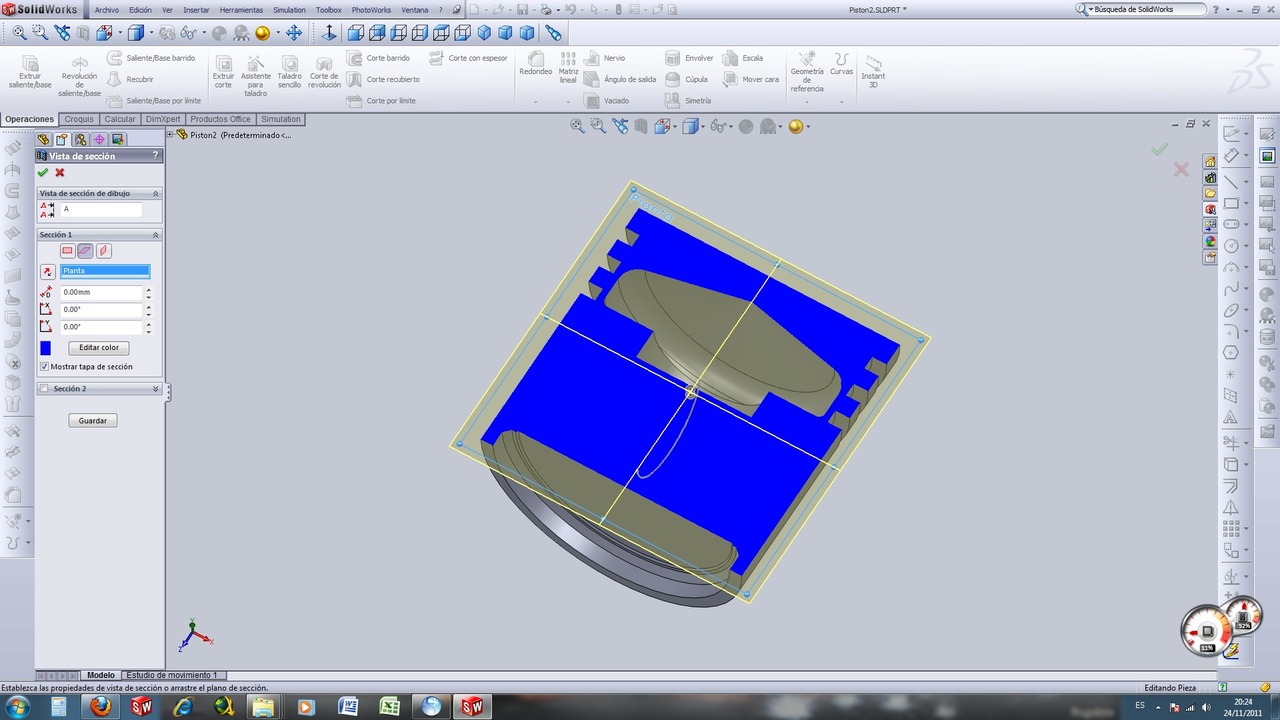Click green confirmation check in viewport corner
The width and height of the screenshot is (1280, 720).
pos(1159,149)
